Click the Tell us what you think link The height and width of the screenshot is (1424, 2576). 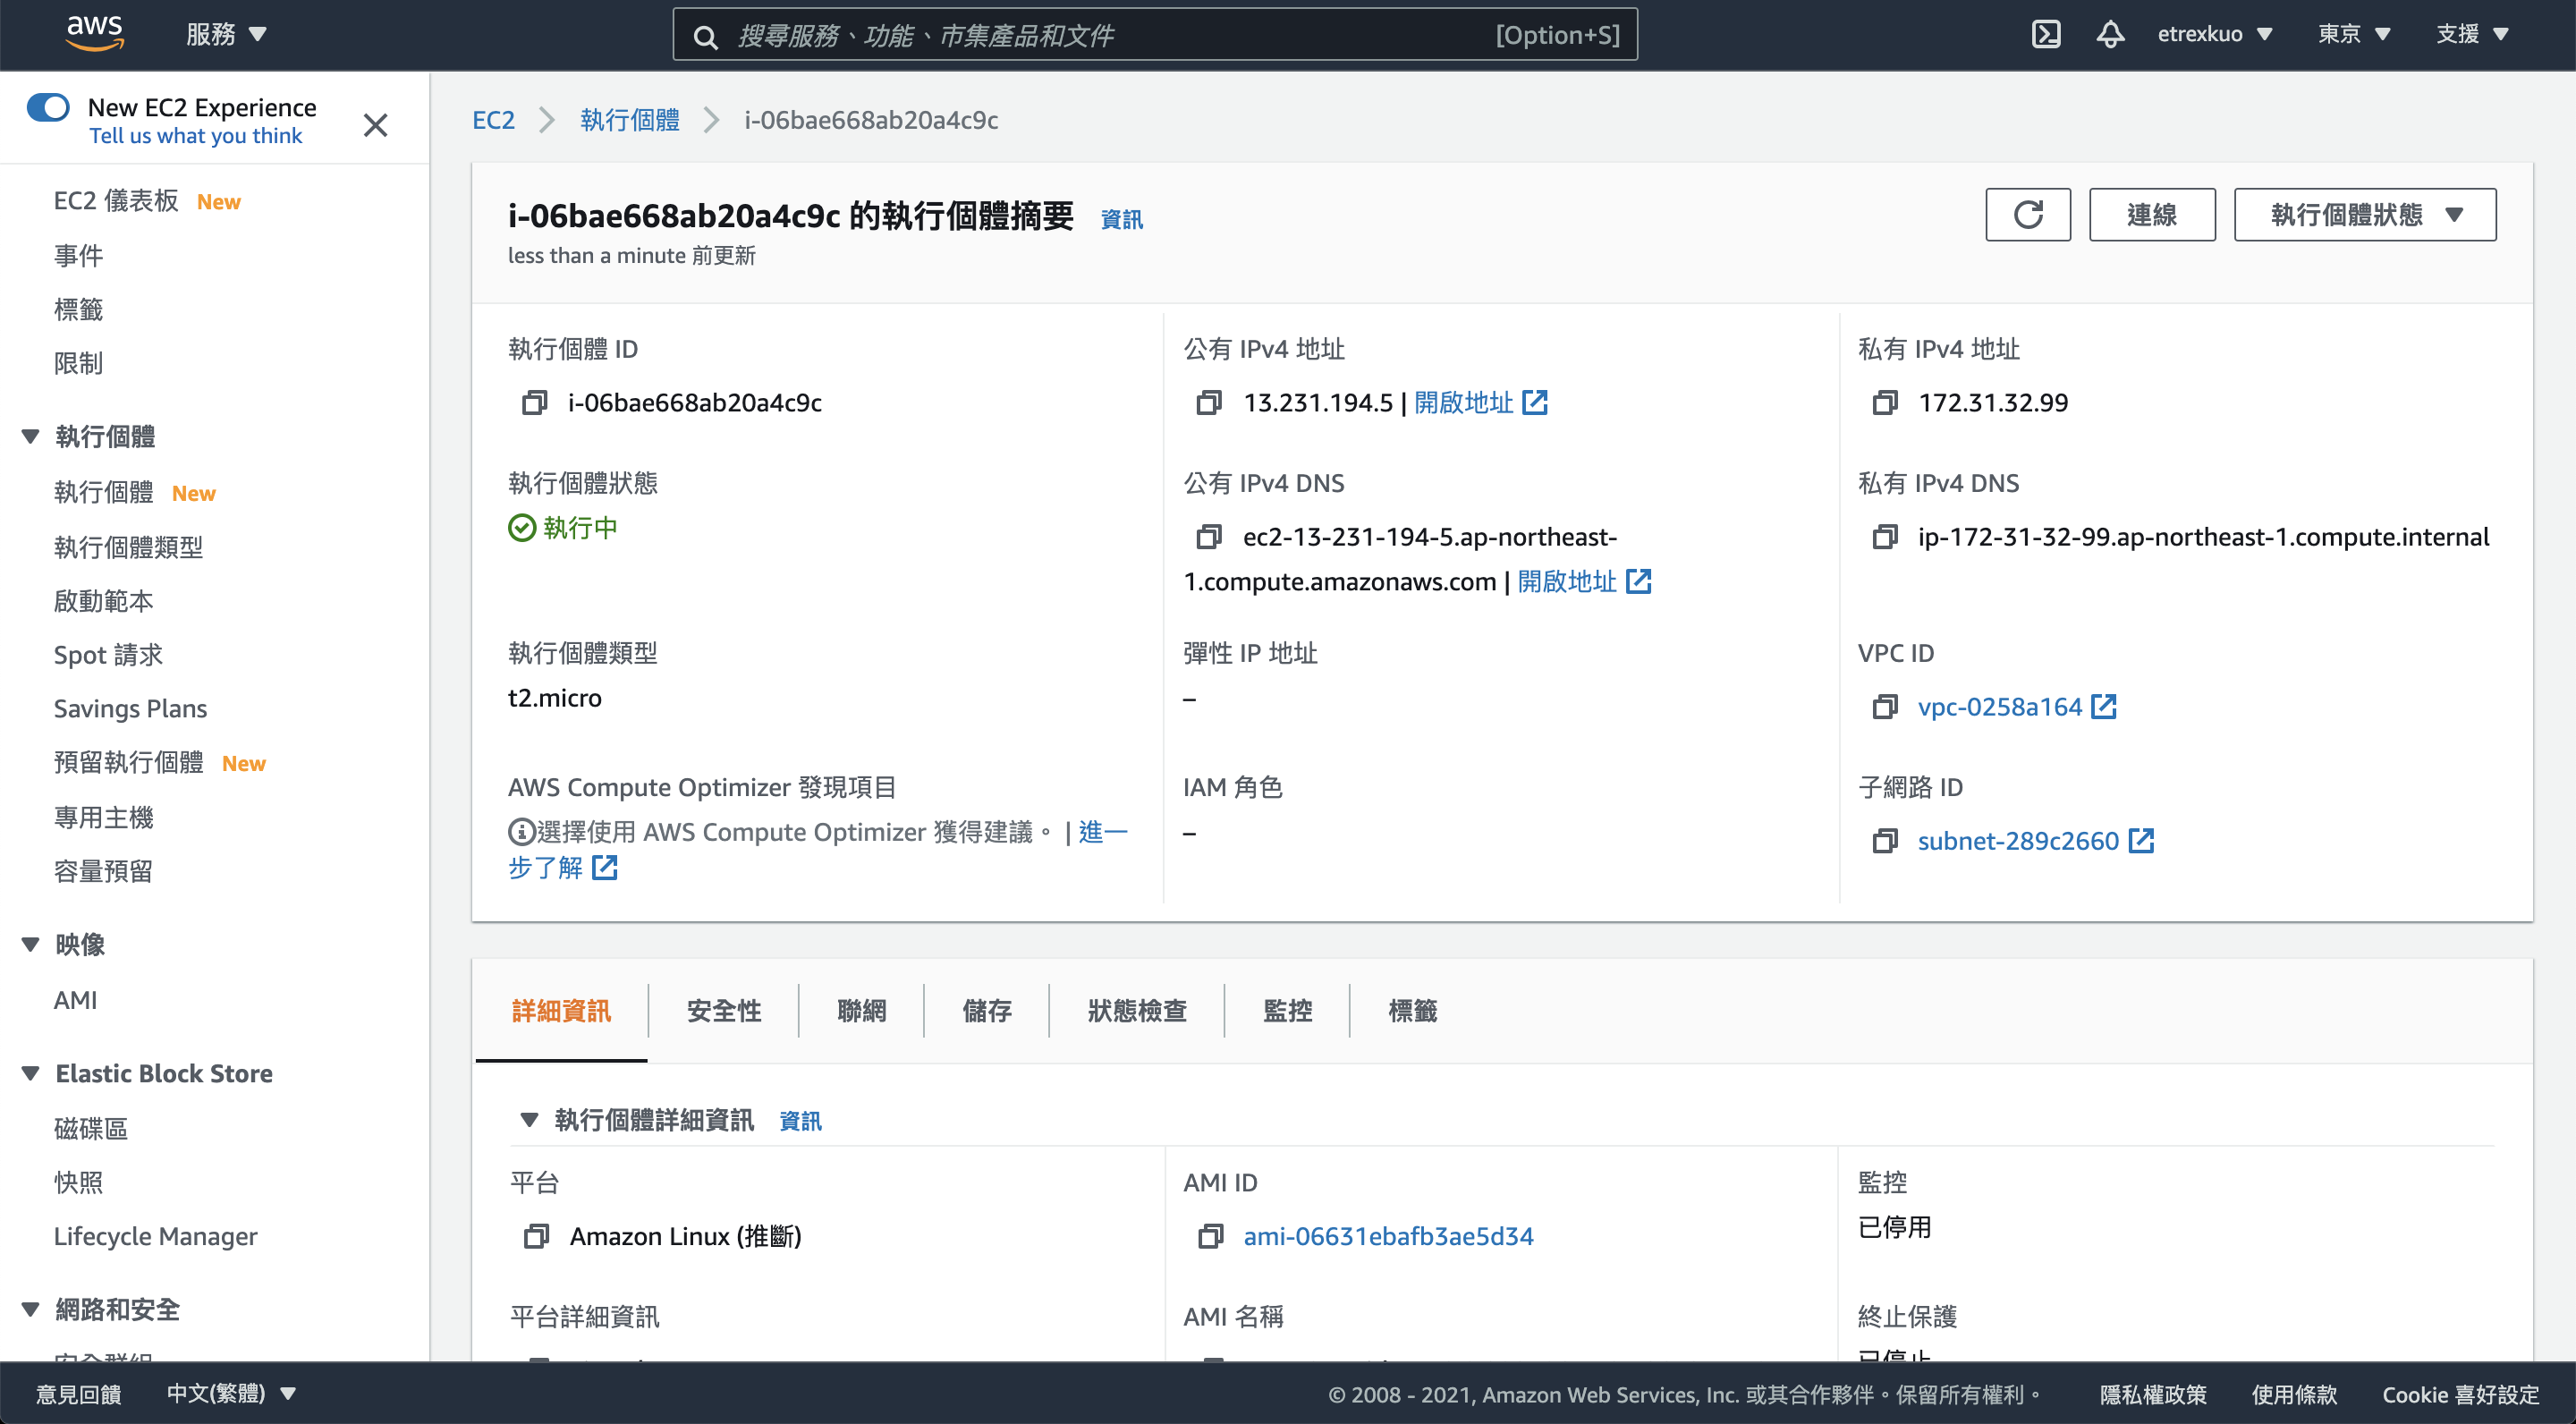195,136
